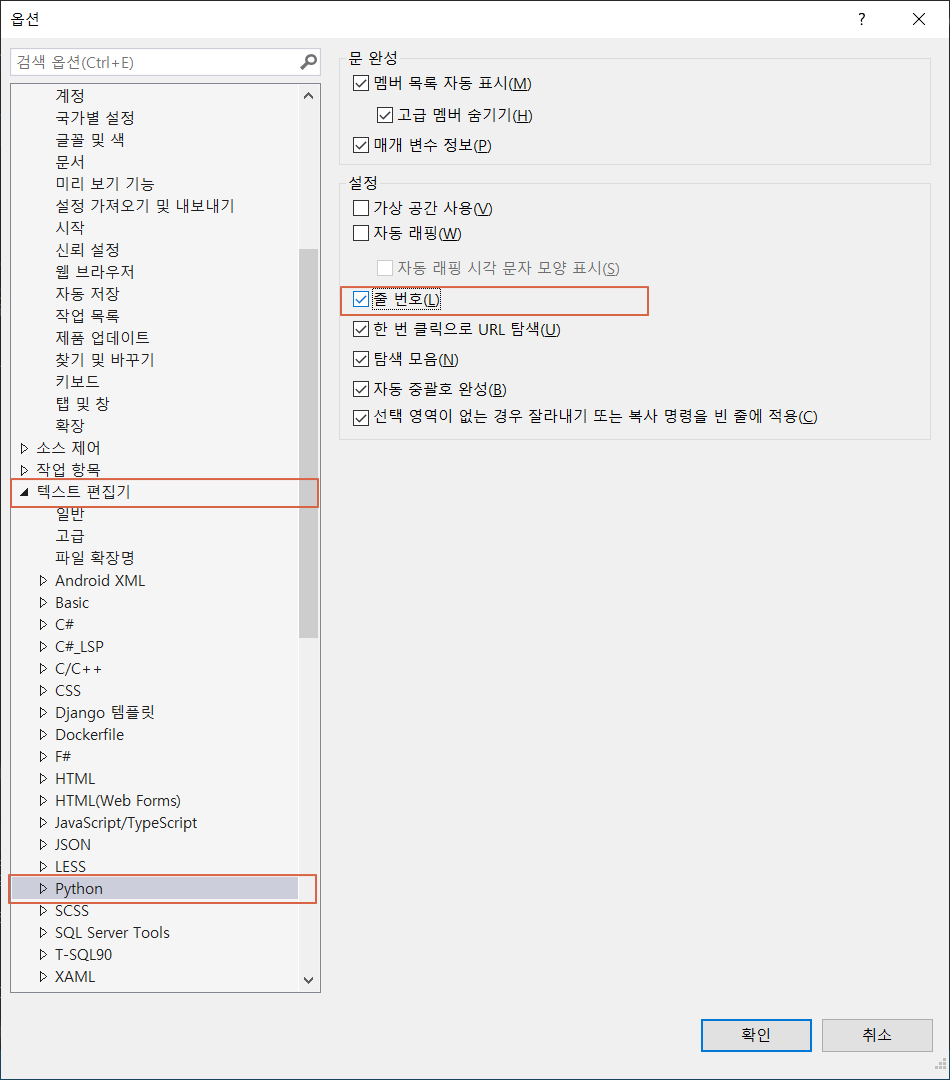Toggle 탐색 모음 checkbox

click(360, 359)
